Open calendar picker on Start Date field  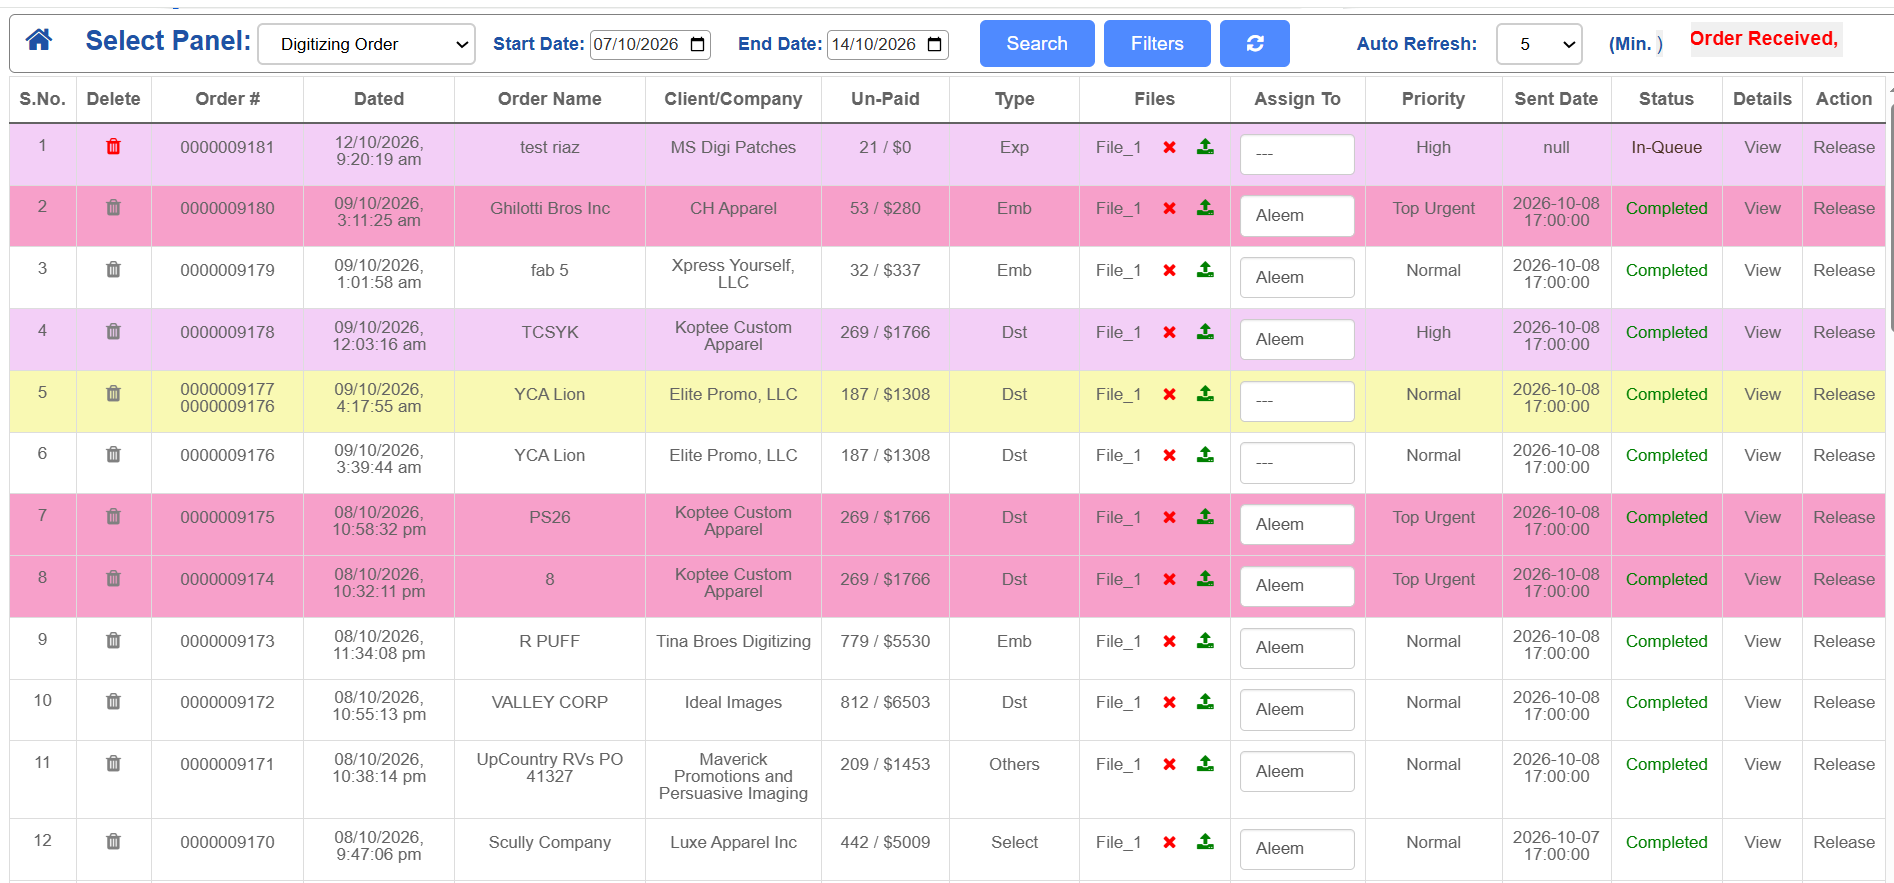pyautogui.click(x=698, y=44)
